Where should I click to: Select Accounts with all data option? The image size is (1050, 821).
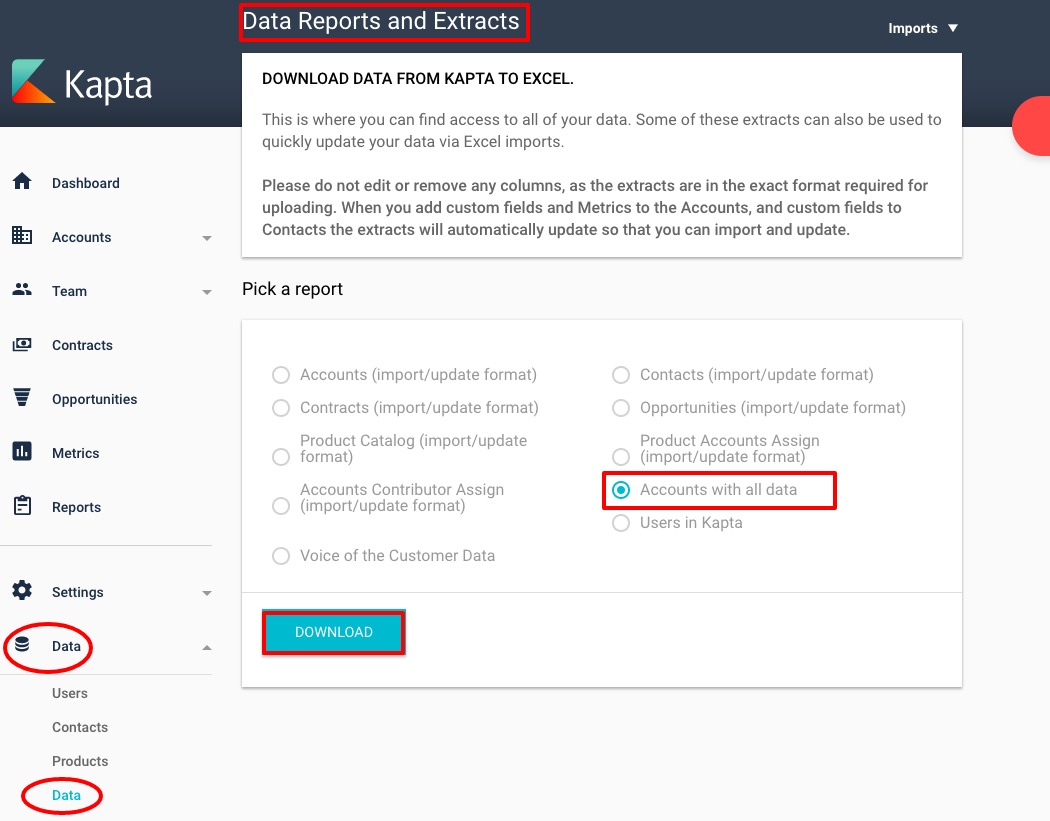click(x=621, y=490)
